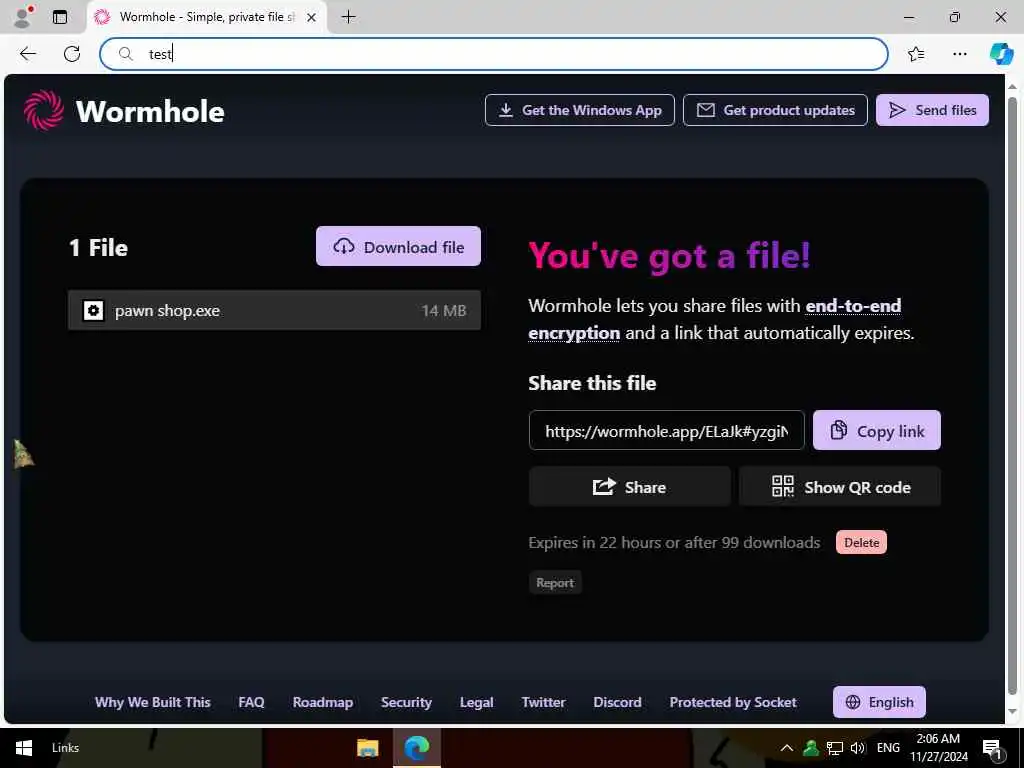Open the FAQ footer link

click(x=251, y=702)
